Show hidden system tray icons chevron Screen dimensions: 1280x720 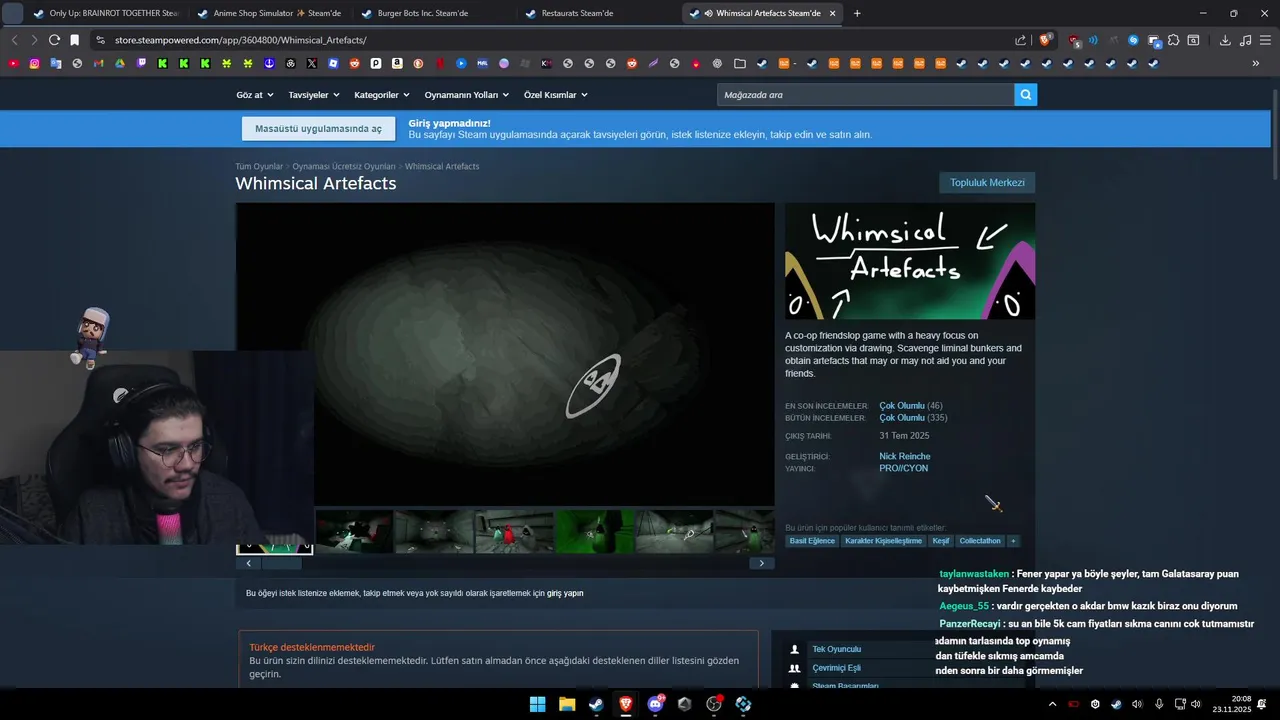(1052, 704)
